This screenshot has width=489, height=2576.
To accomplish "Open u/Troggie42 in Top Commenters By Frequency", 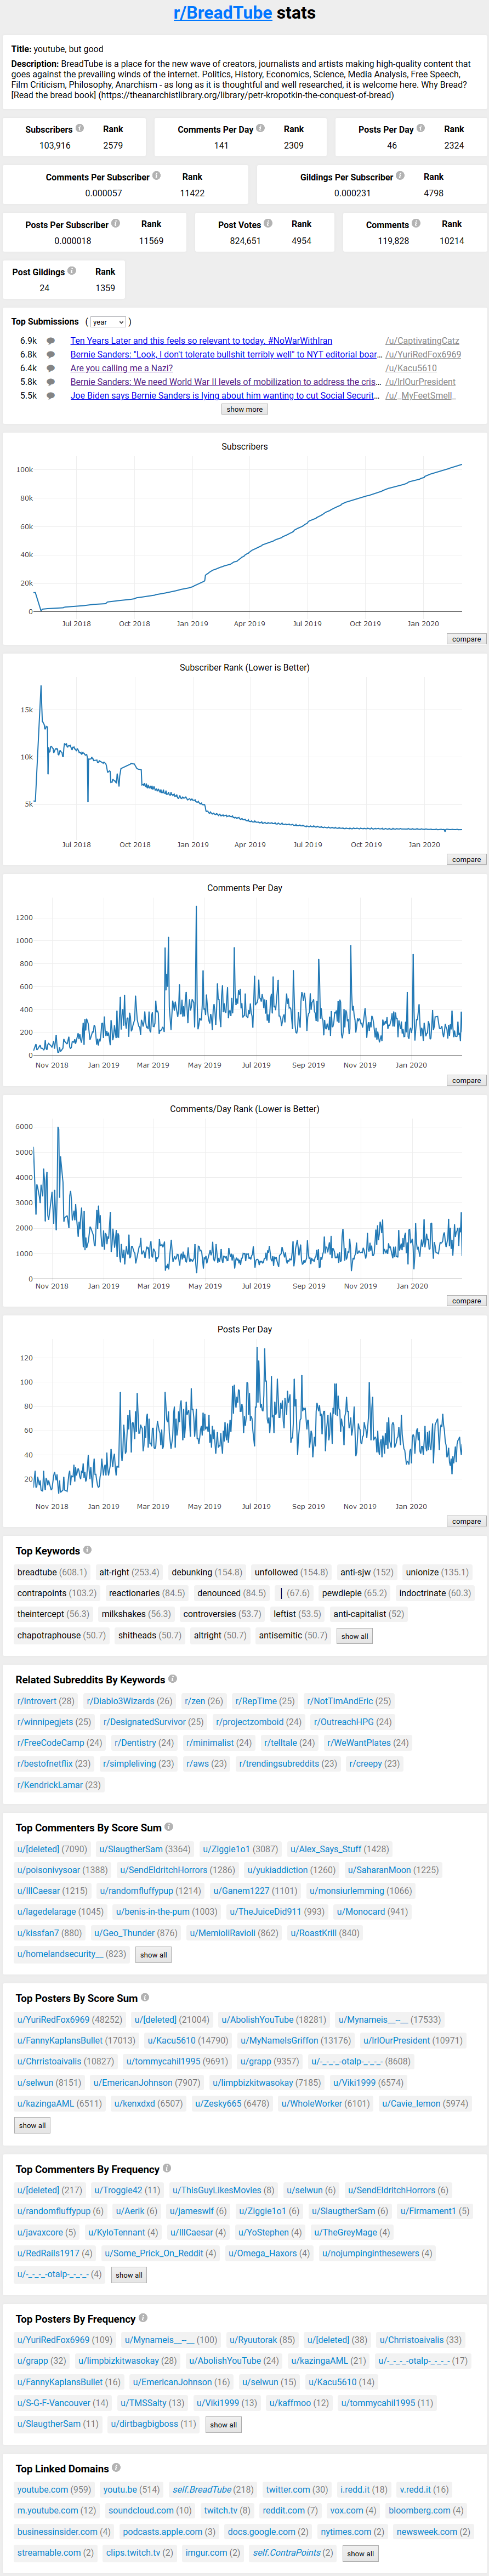I will pyautogui.click(x=118, y=2189).
